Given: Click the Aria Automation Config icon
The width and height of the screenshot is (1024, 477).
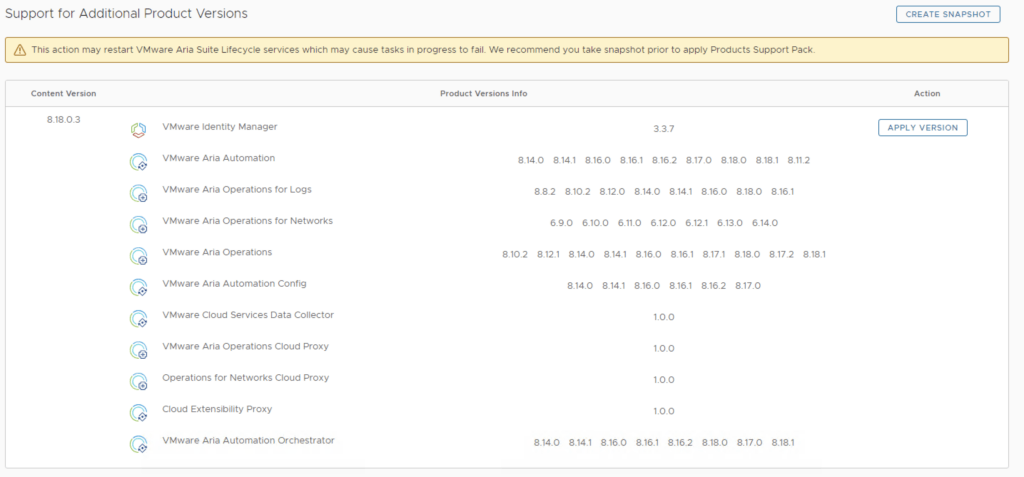Looking at the screenshot, I should pyautogui.click(x=139, y=287).
